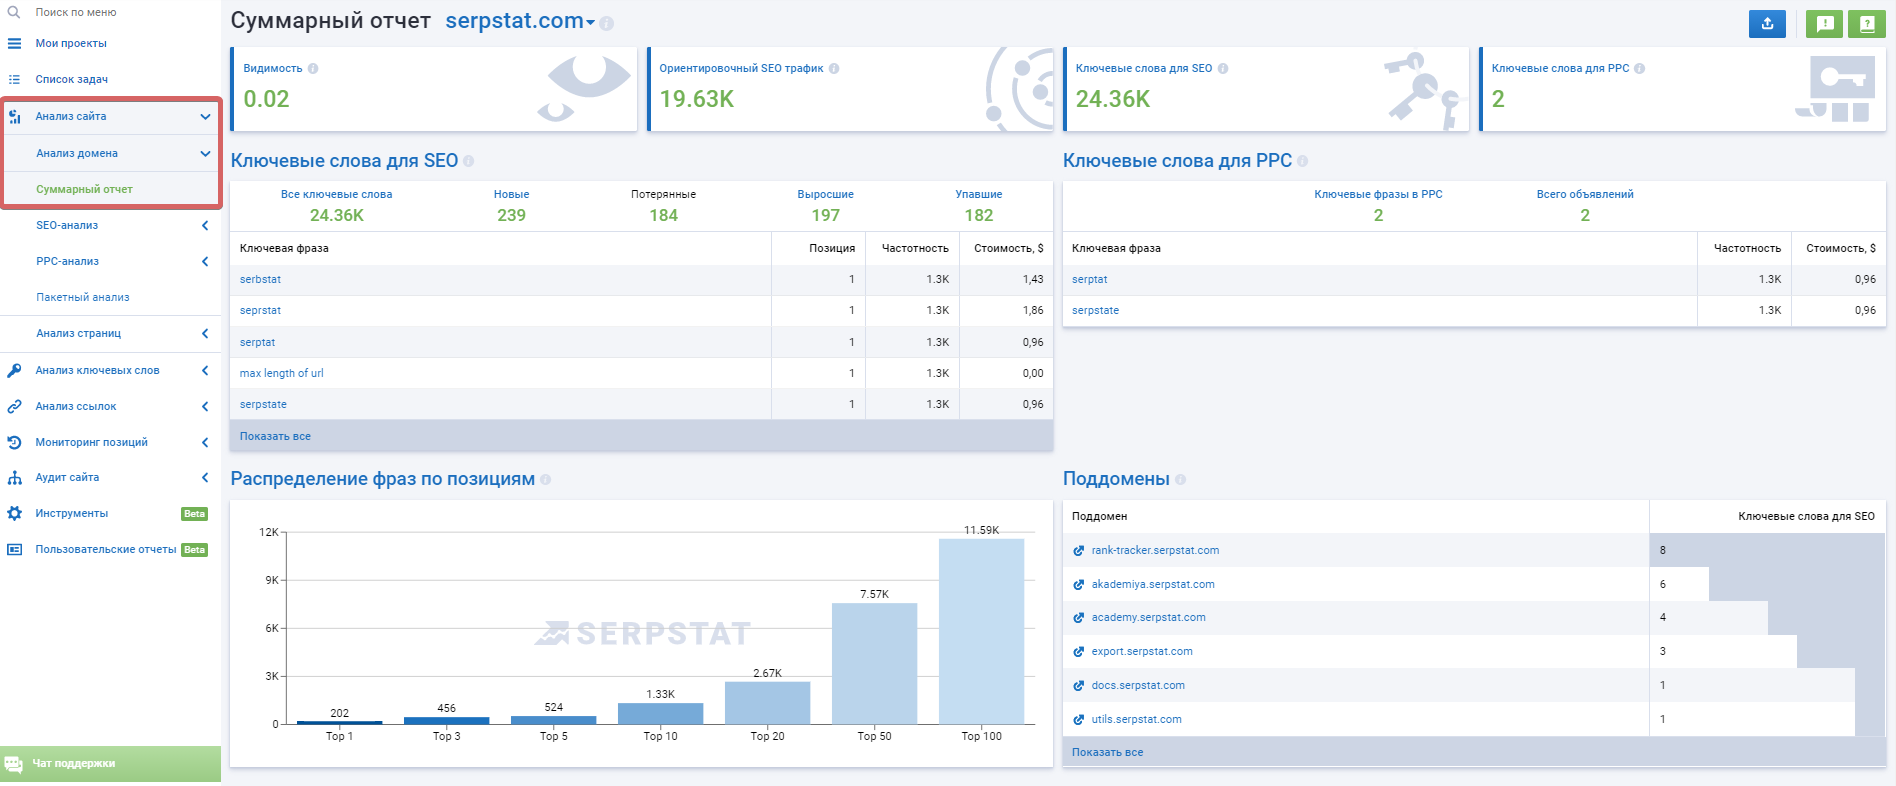Screen dimensions: 1896x786
Task: Open external link icon for utils.serpstat.com
Action: pyautogui.click(x=1078, y=720)
